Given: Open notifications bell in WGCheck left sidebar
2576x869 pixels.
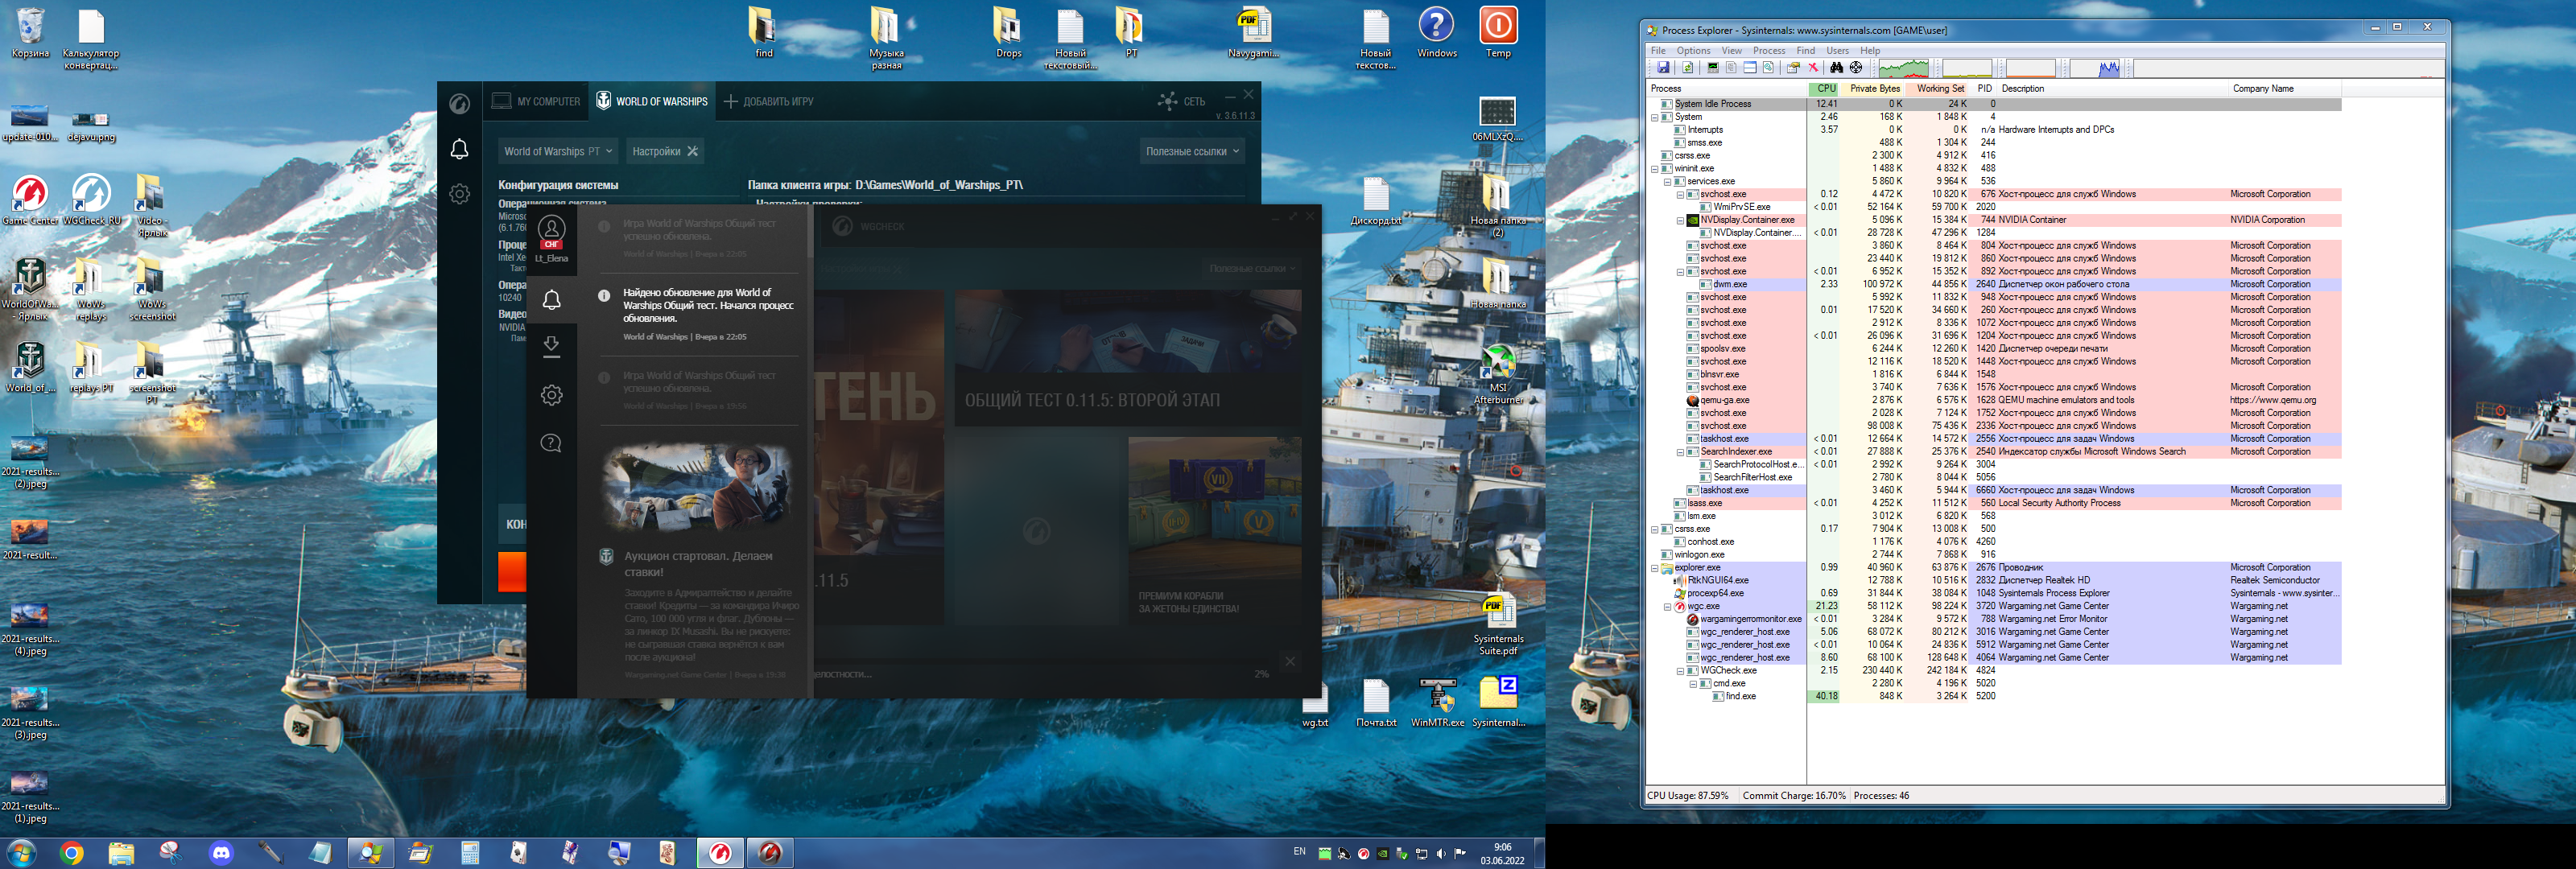Looking at the screenshot, I should click(x=459, y=150).
